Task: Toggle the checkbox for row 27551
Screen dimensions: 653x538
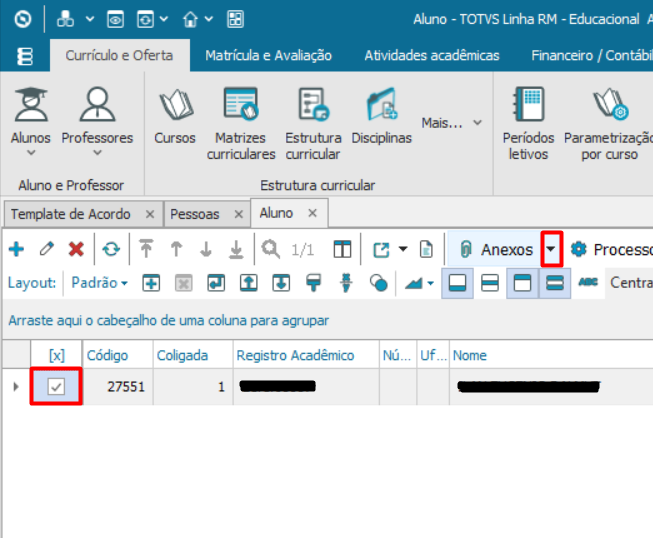Action: click(57, 387)
